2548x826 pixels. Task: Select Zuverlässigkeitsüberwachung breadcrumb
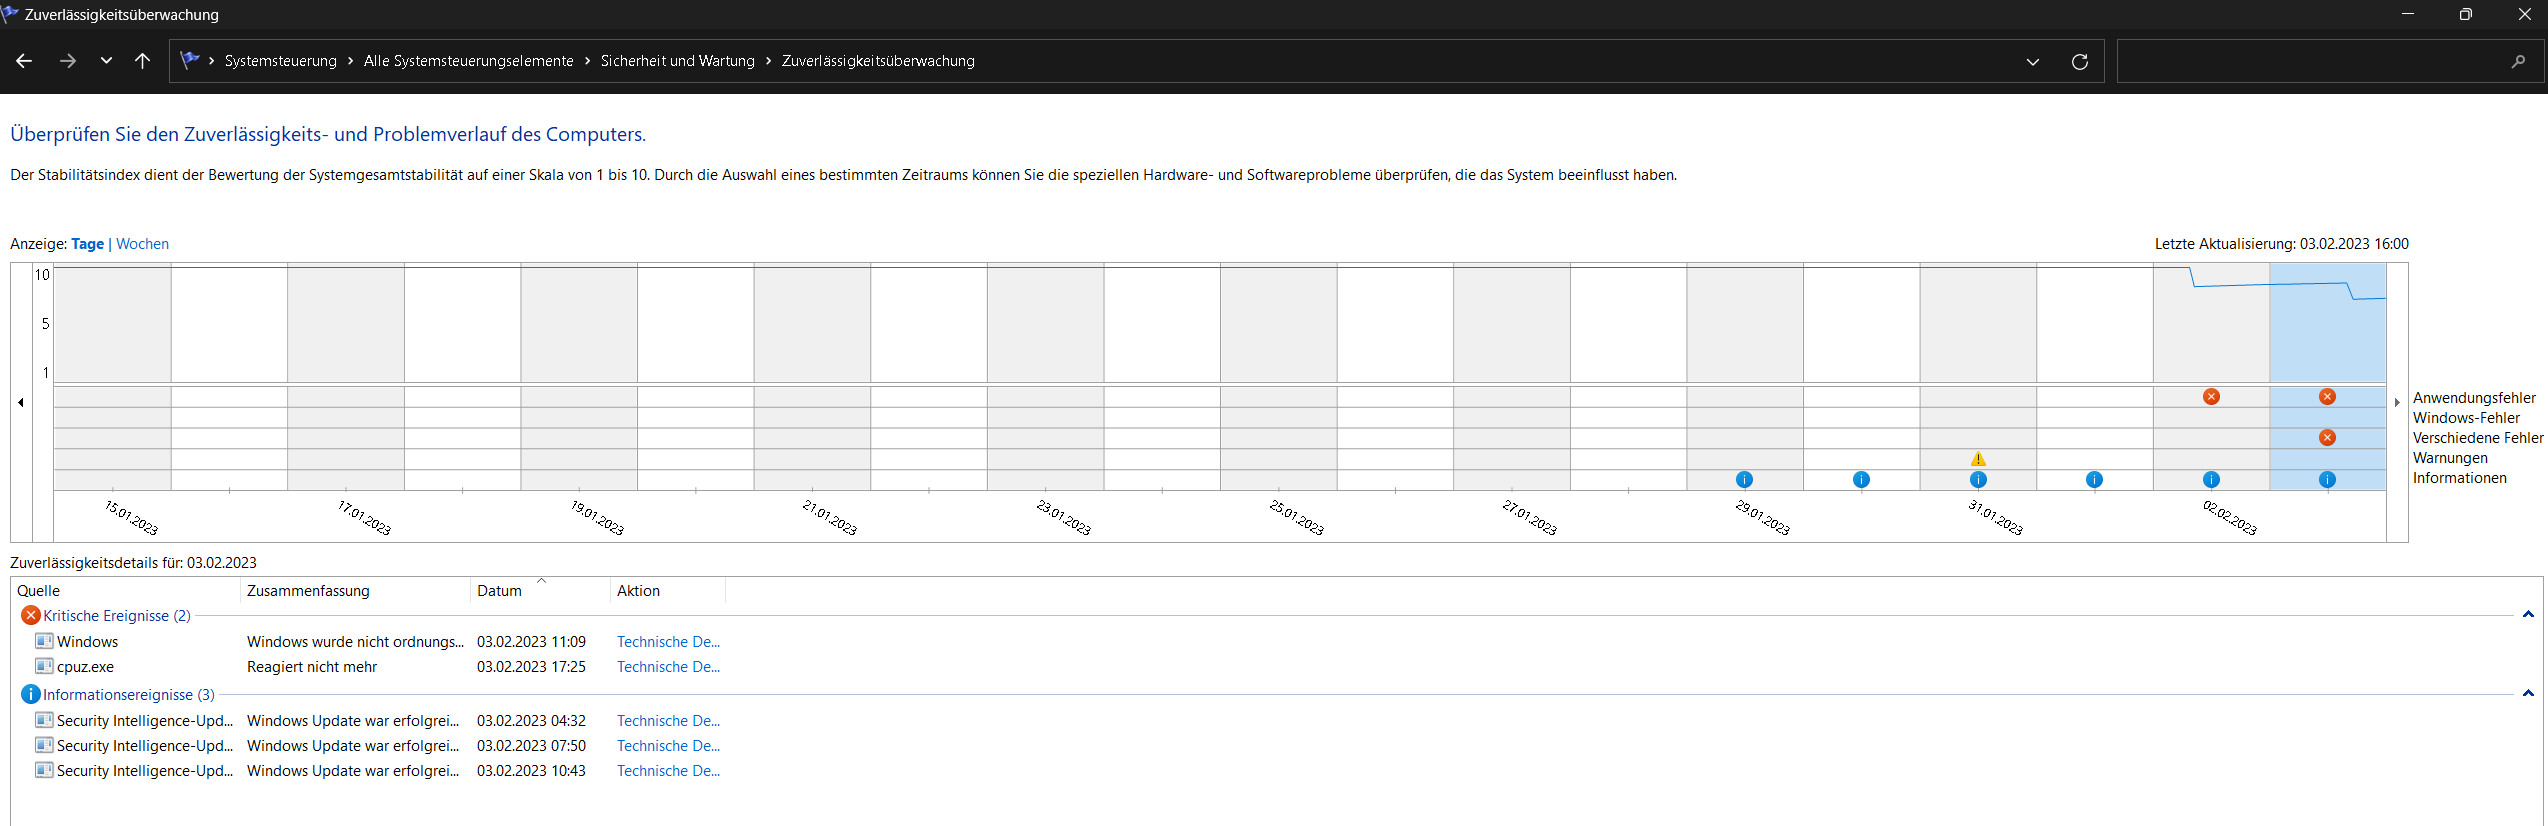coord(878,61)
